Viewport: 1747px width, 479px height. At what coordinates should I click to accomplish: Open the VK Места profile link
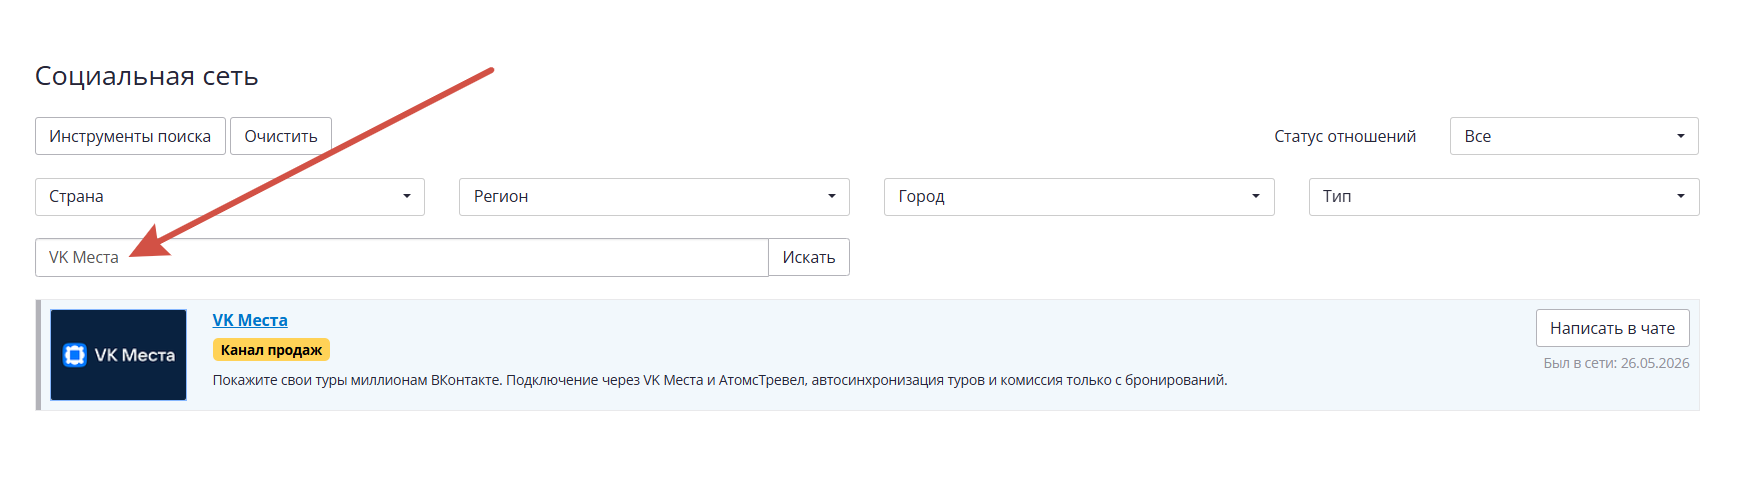(x=250, y=320)
